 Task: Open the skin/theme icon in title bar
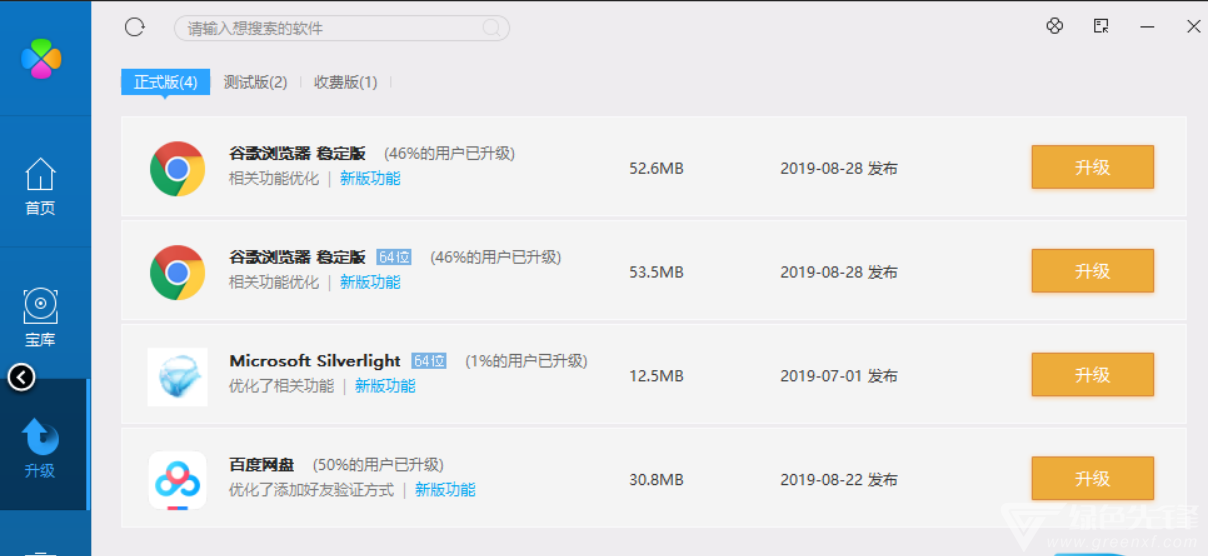pos(1054,26)
